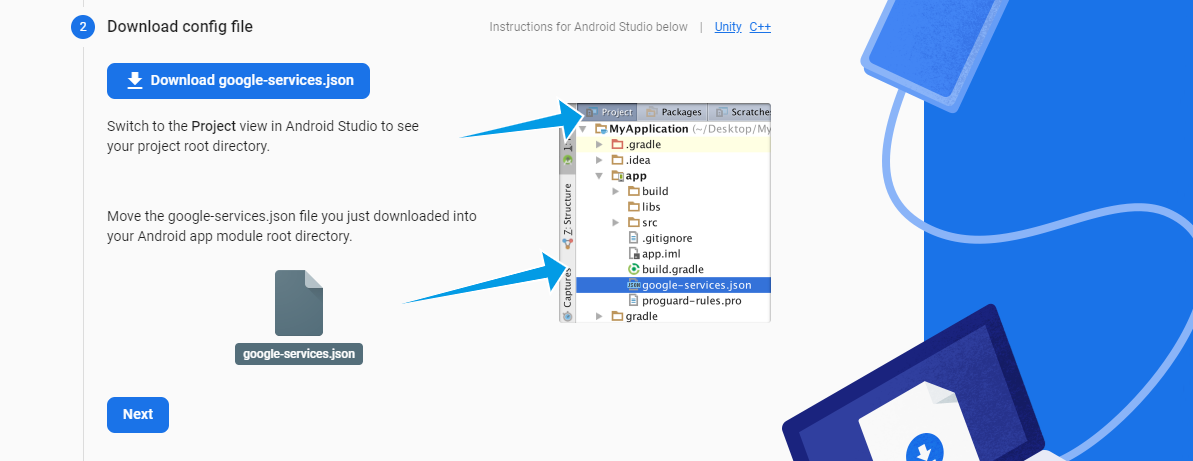1193x461 pixels.
Task: Click the 'Download config file' heading
Action: pos(180,27)
